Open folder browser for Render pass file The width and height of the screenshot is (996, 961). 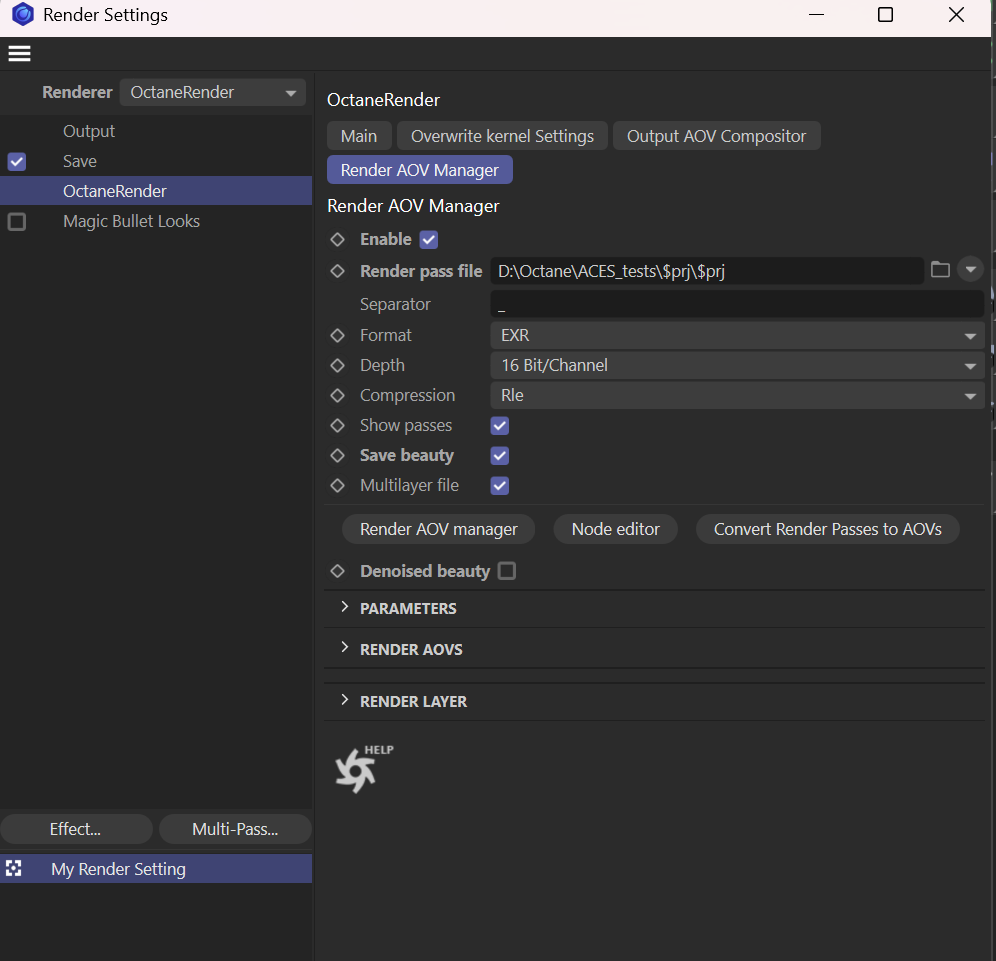coord(940,270)
